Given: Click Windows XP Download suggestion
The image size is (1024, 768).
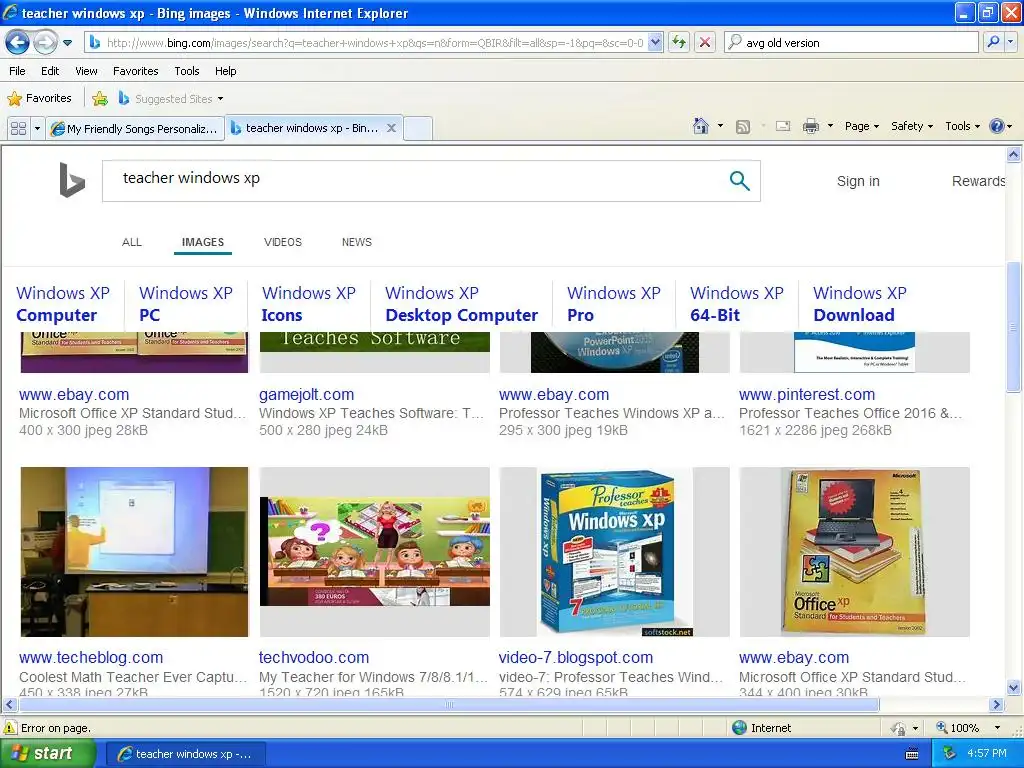Looking at the screenshot, I should pos(859,304).
